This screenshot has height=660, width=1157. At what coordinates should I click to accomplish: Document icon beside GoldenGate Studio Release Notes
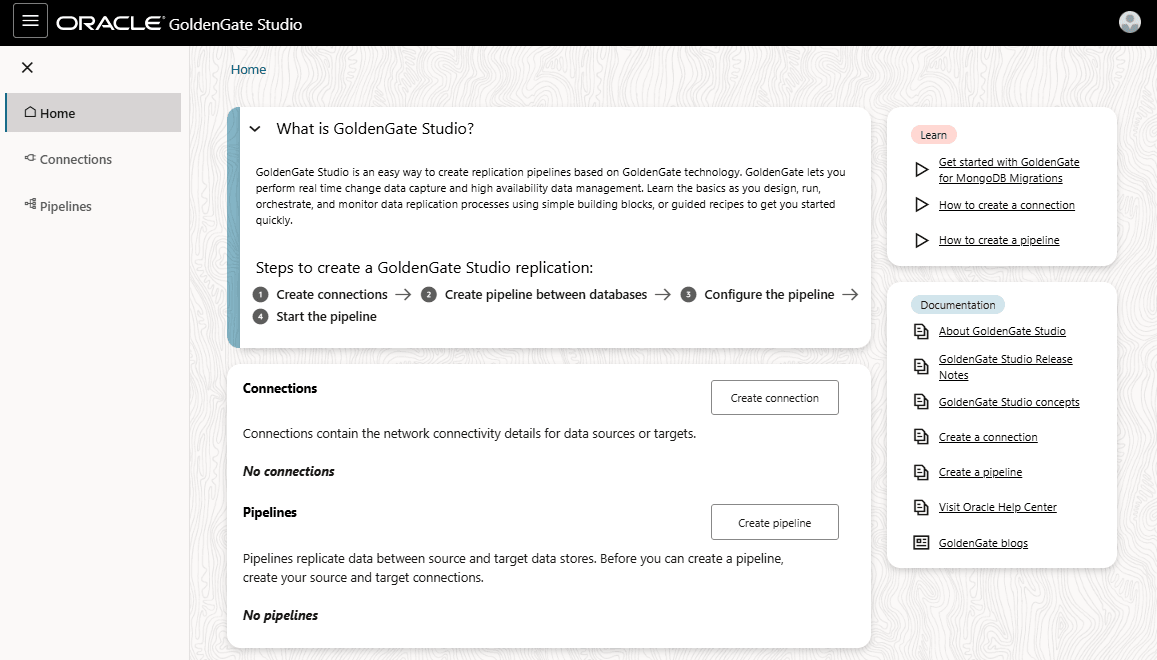click(921, 366)
